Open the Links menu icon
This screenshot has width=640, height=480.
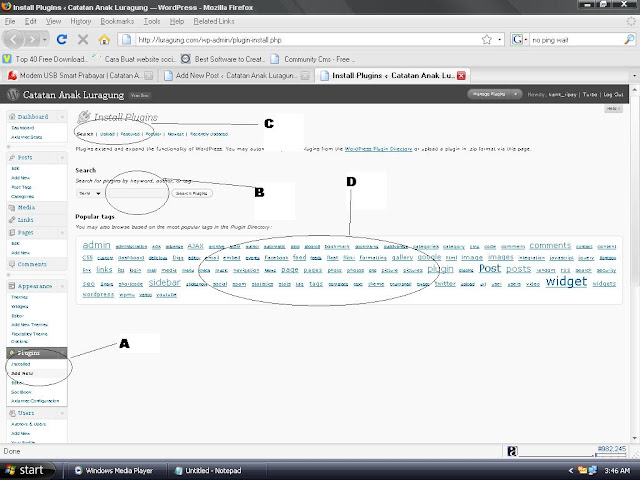[x=12, y=220]
